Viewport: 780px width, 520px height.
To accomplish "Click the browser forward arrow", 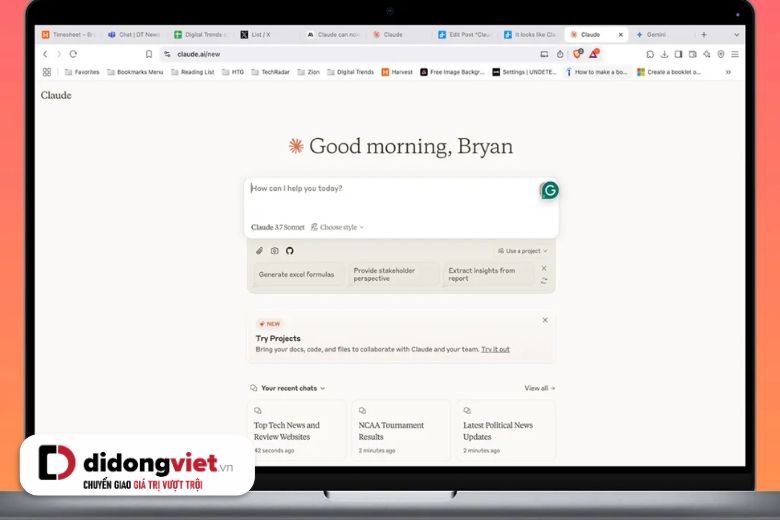I will click(x=59, y=54).
